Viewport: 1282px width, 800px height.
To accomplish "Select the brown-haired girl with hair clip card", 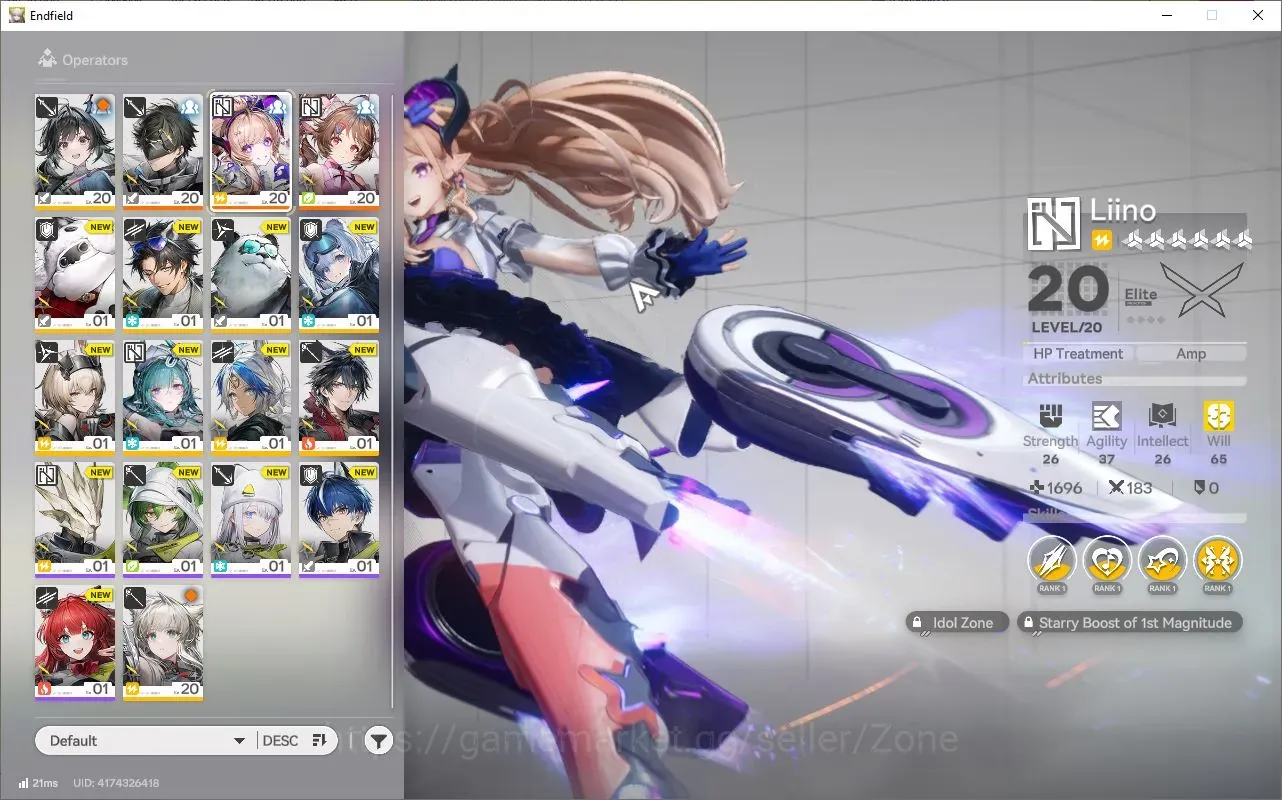I will tap(339, 151).
